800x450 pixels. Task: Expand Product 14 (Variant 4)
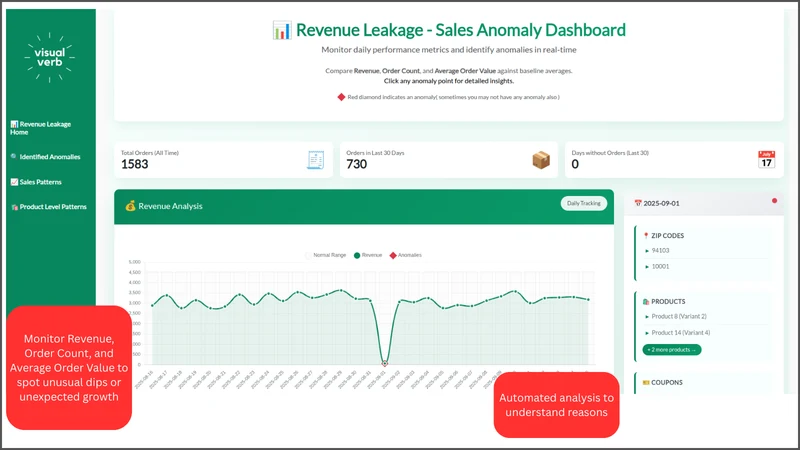click(x=678, y=333)
